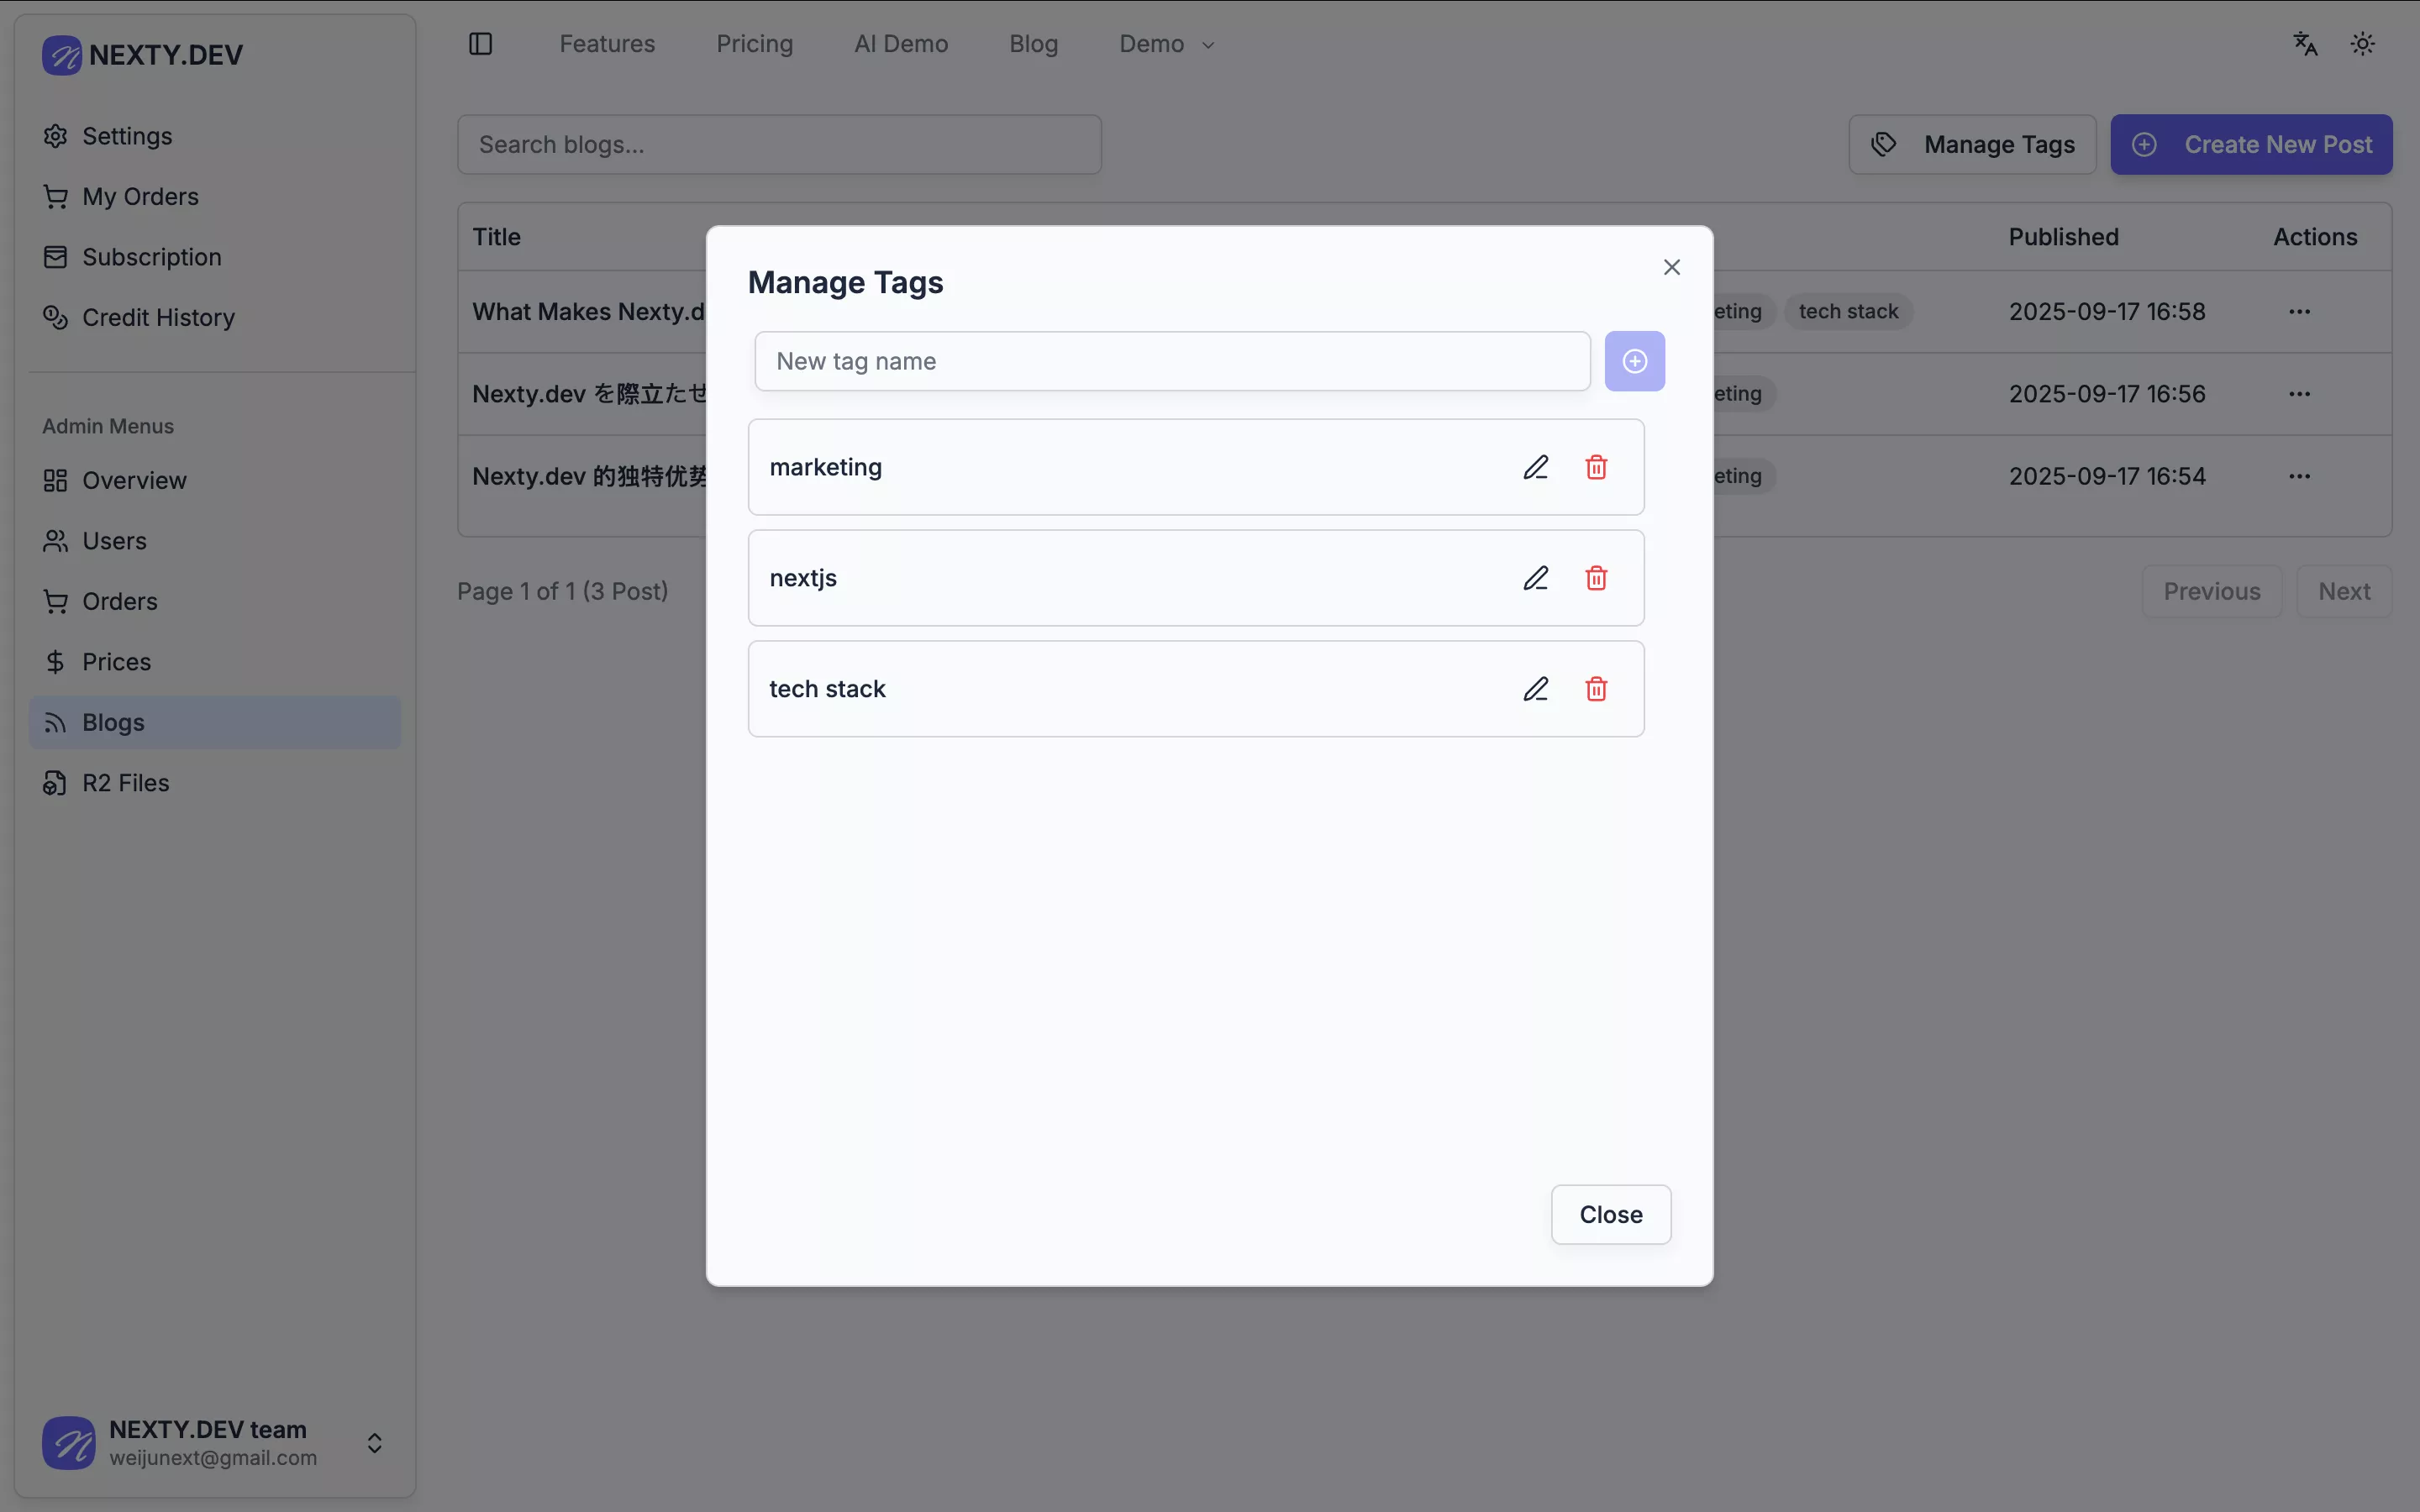
Task: Click the add tag plus button
Action: [1634, 361]
